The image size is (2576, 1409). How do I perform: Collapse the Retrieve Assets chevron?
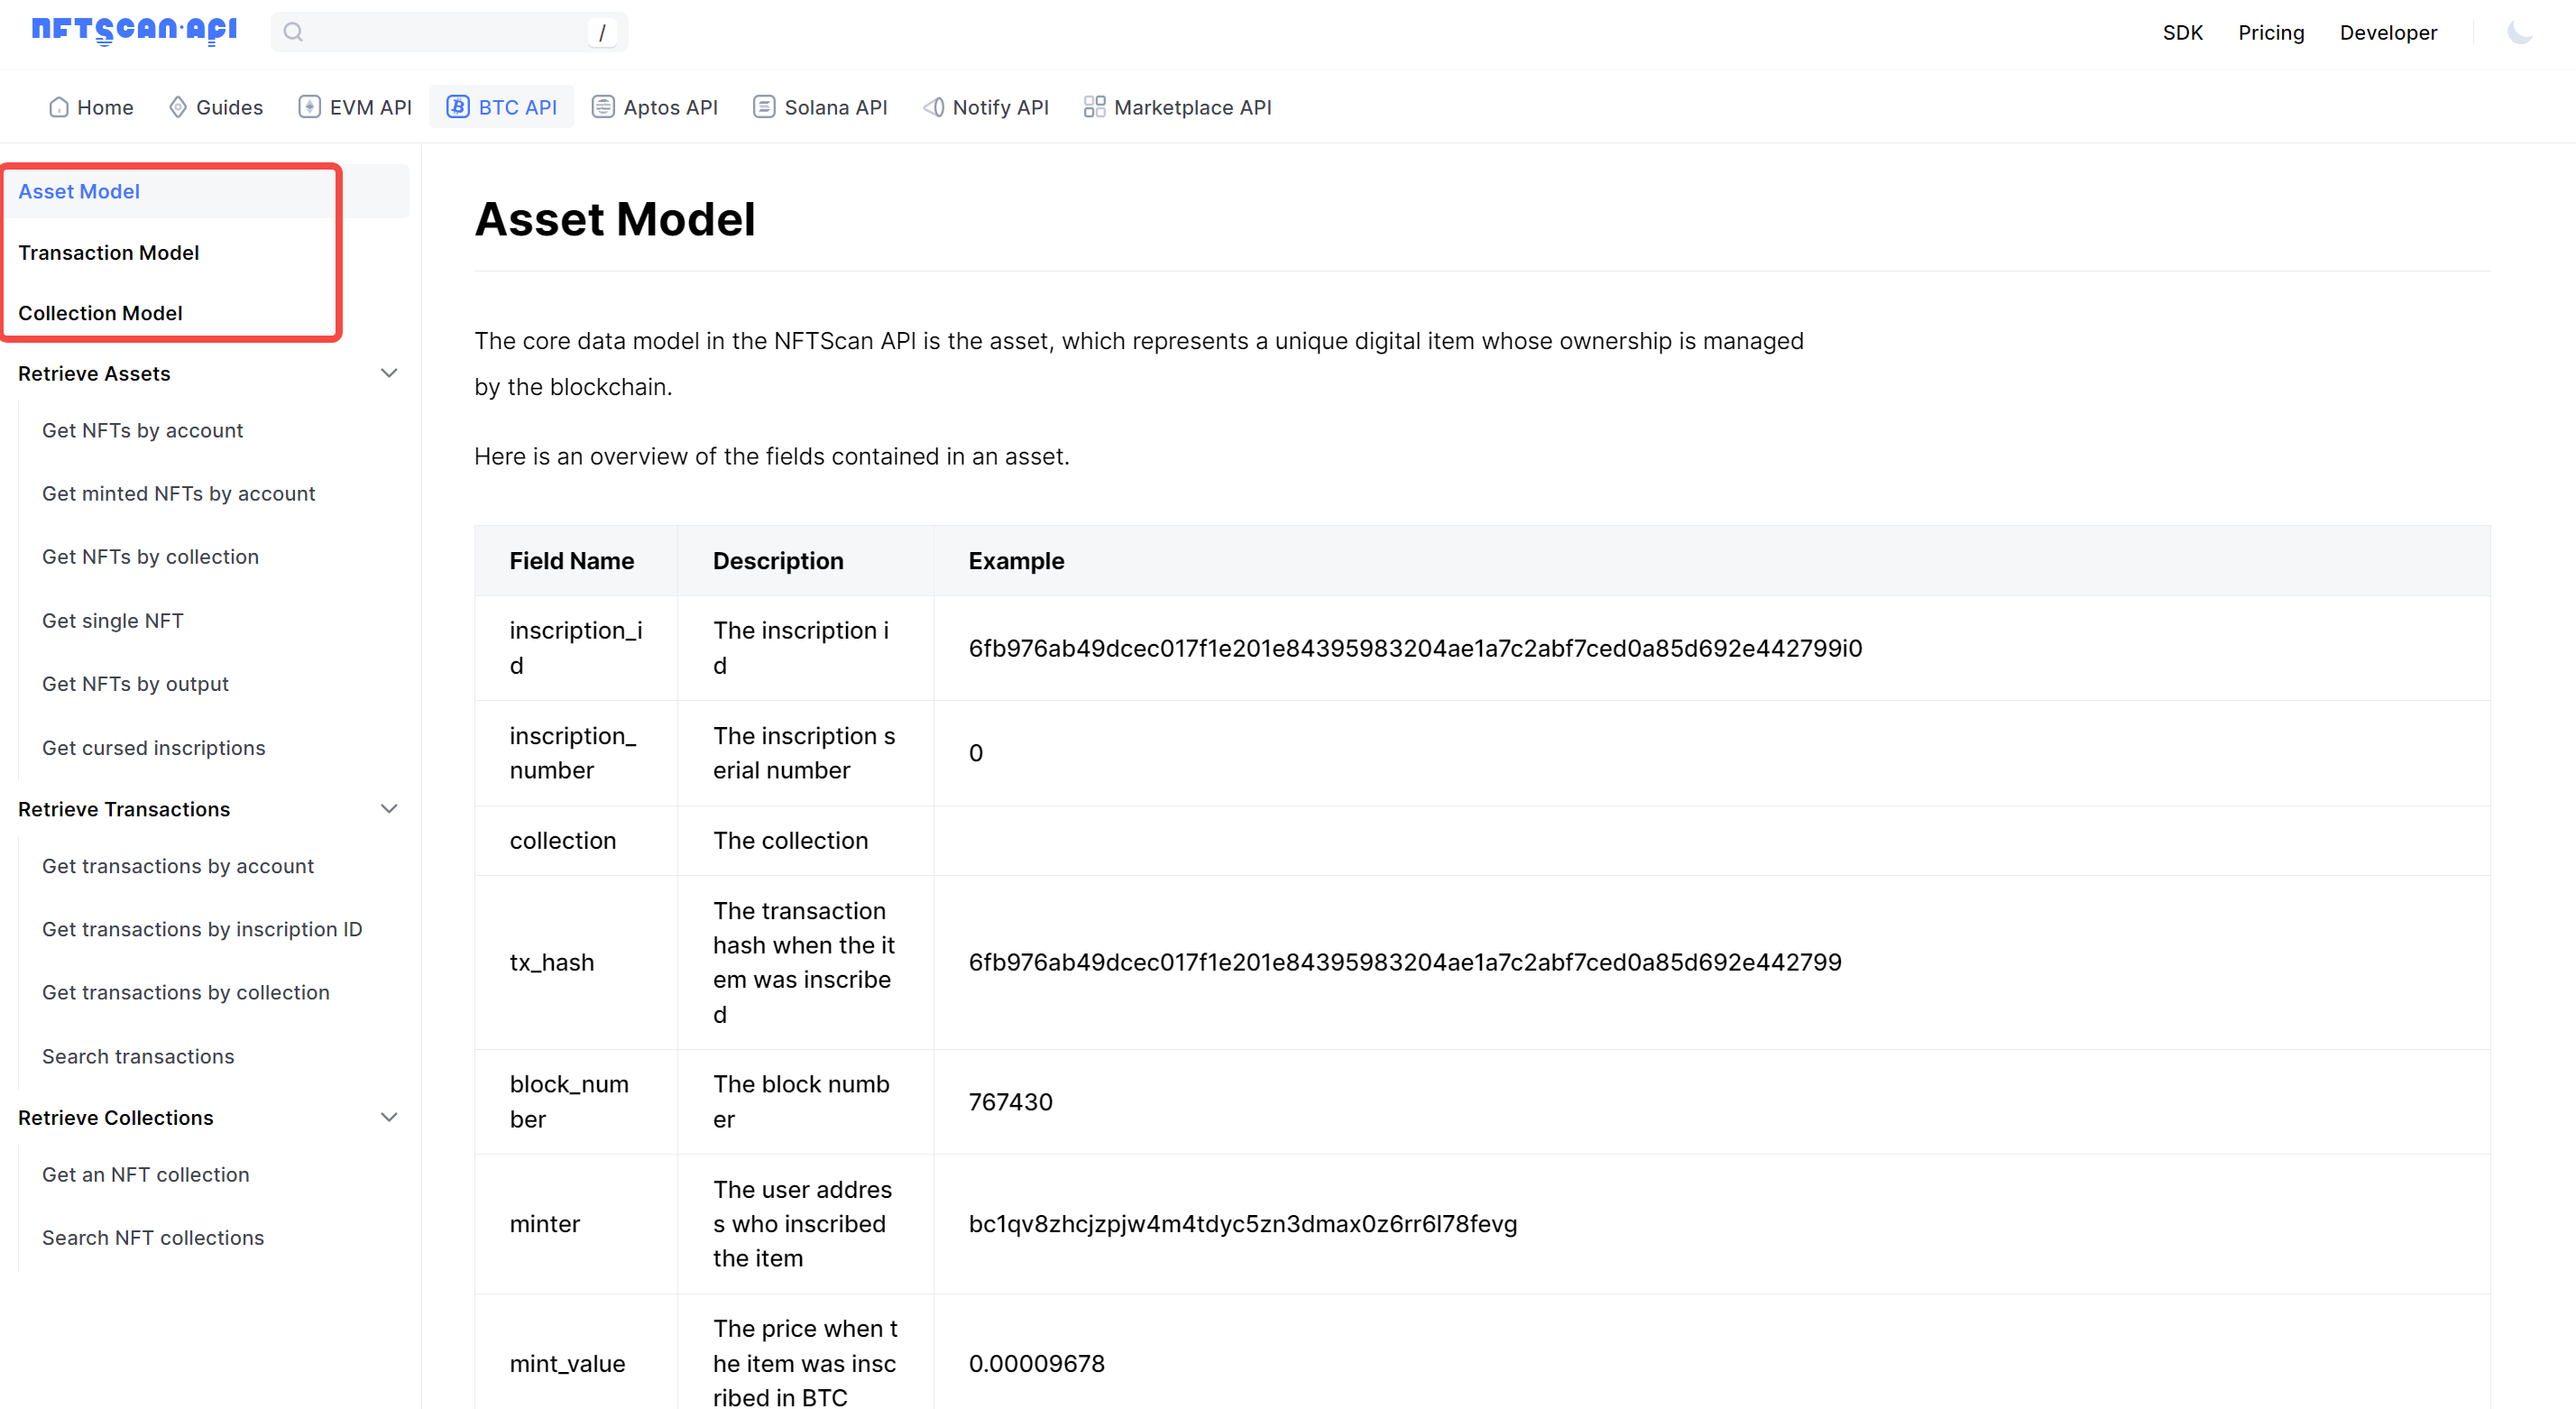(x=389, y=373)
